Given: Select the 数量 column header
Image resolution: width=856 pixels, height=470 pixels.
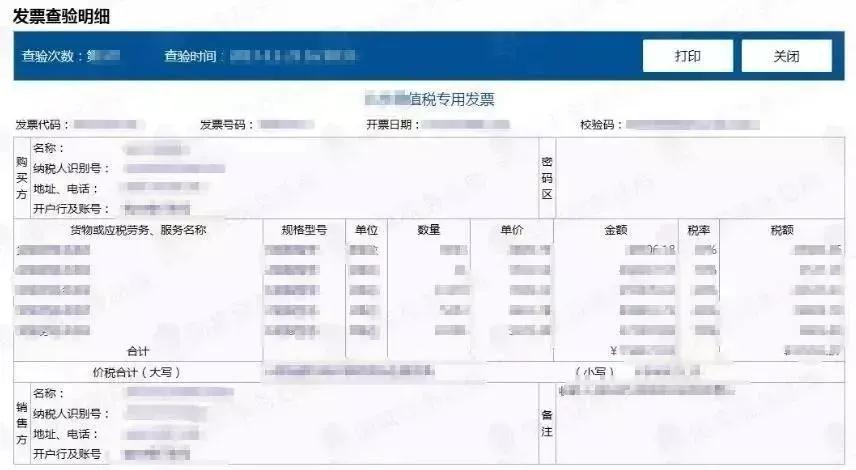Looking at the screenshot, I should click(x=428, y=229).
